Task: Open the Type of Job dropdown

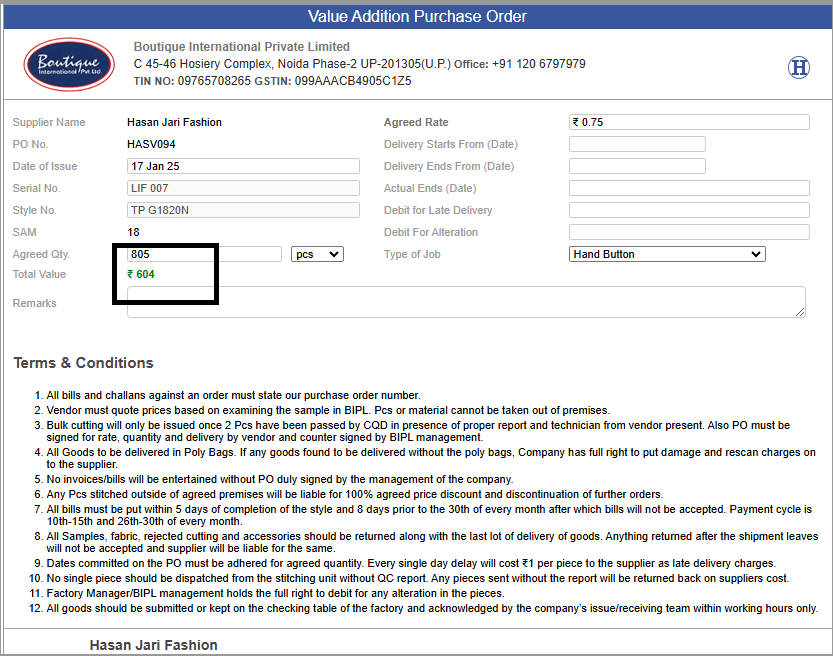Action: coord(667,254)
